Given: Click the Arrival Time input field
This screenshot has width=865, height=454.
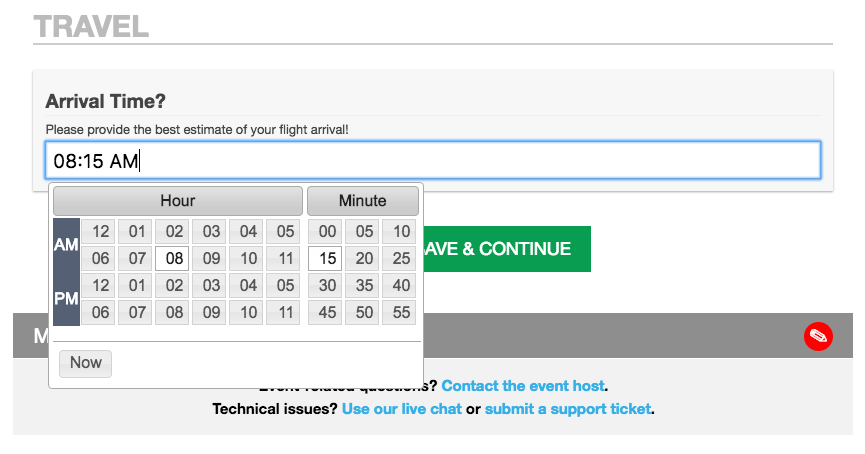Looking at the screenshot, I should click(x=432, y=161).
